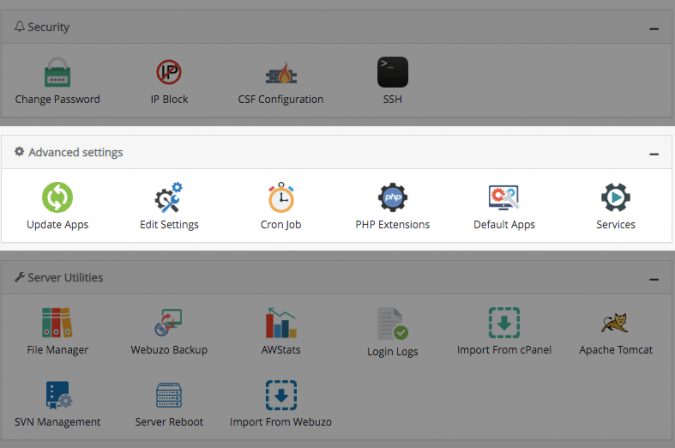Click the Server Reboot label

click(x=169, y=422)
